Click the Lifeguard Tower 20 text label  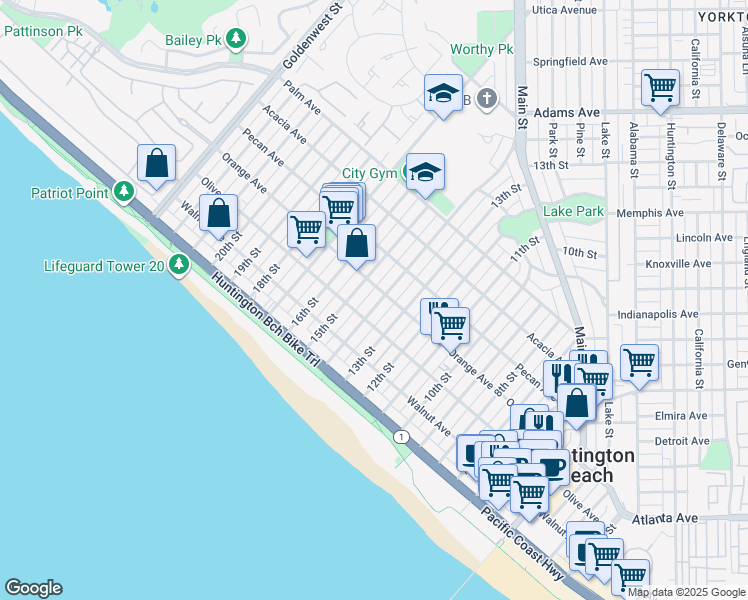coord(104,266)
